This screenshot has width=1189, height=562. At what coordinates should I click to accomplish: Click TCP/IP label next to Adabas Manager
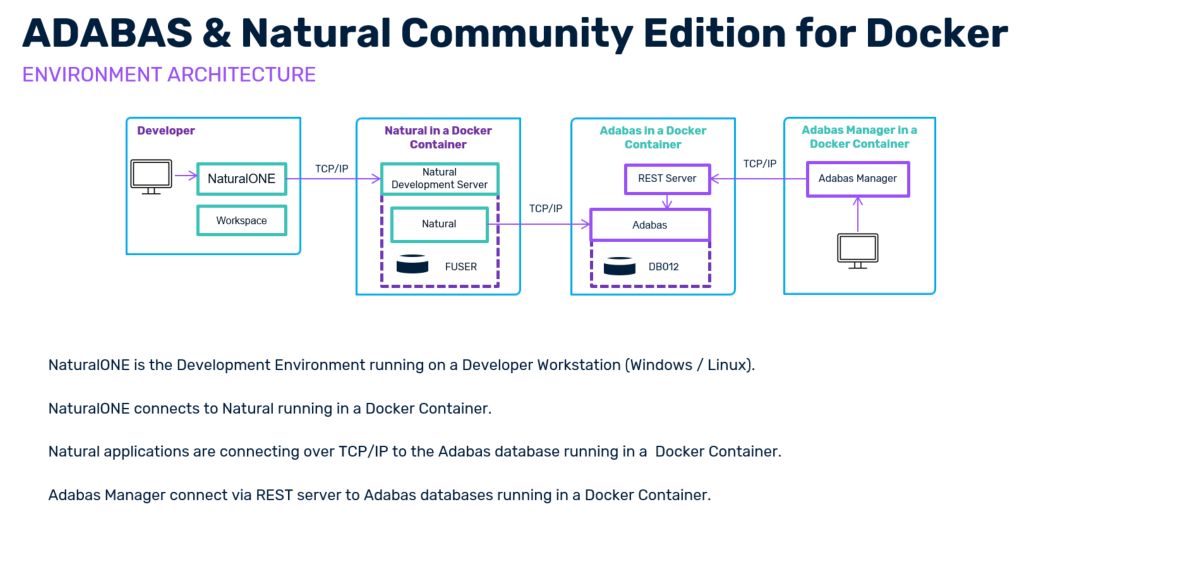pos(760,163)
